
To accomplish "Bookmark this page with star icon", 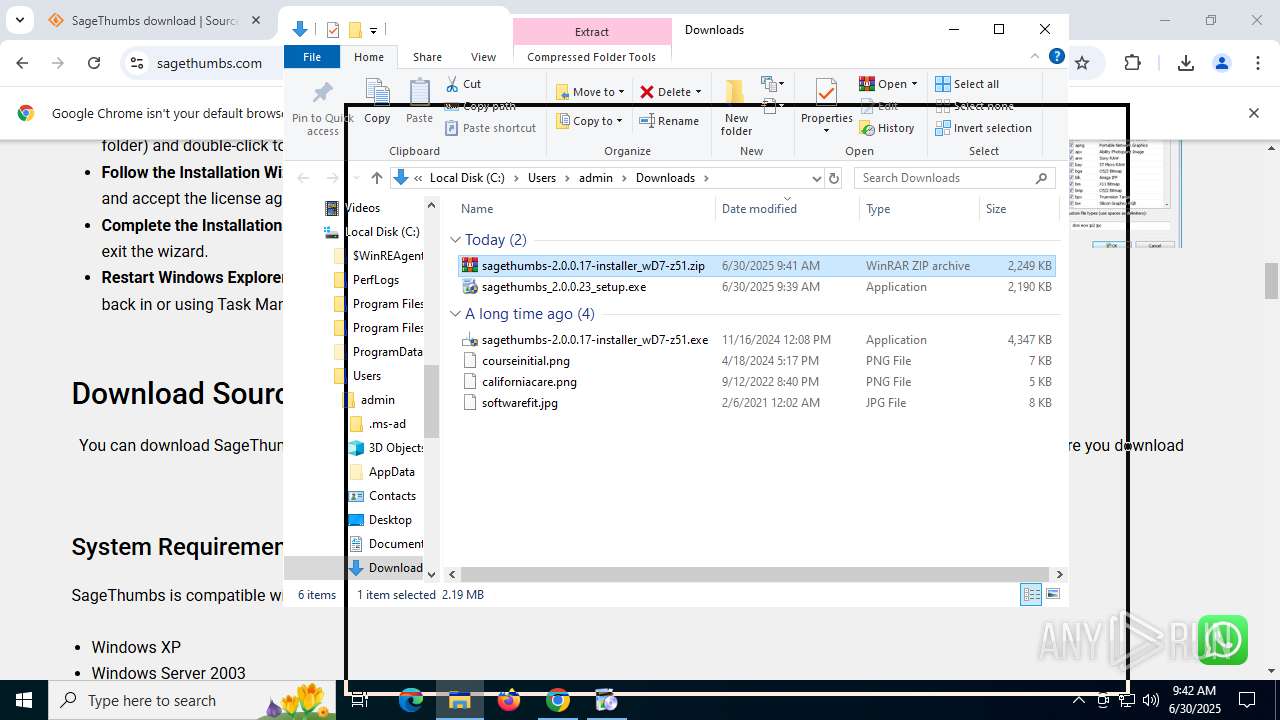I will click(1082, 63).
